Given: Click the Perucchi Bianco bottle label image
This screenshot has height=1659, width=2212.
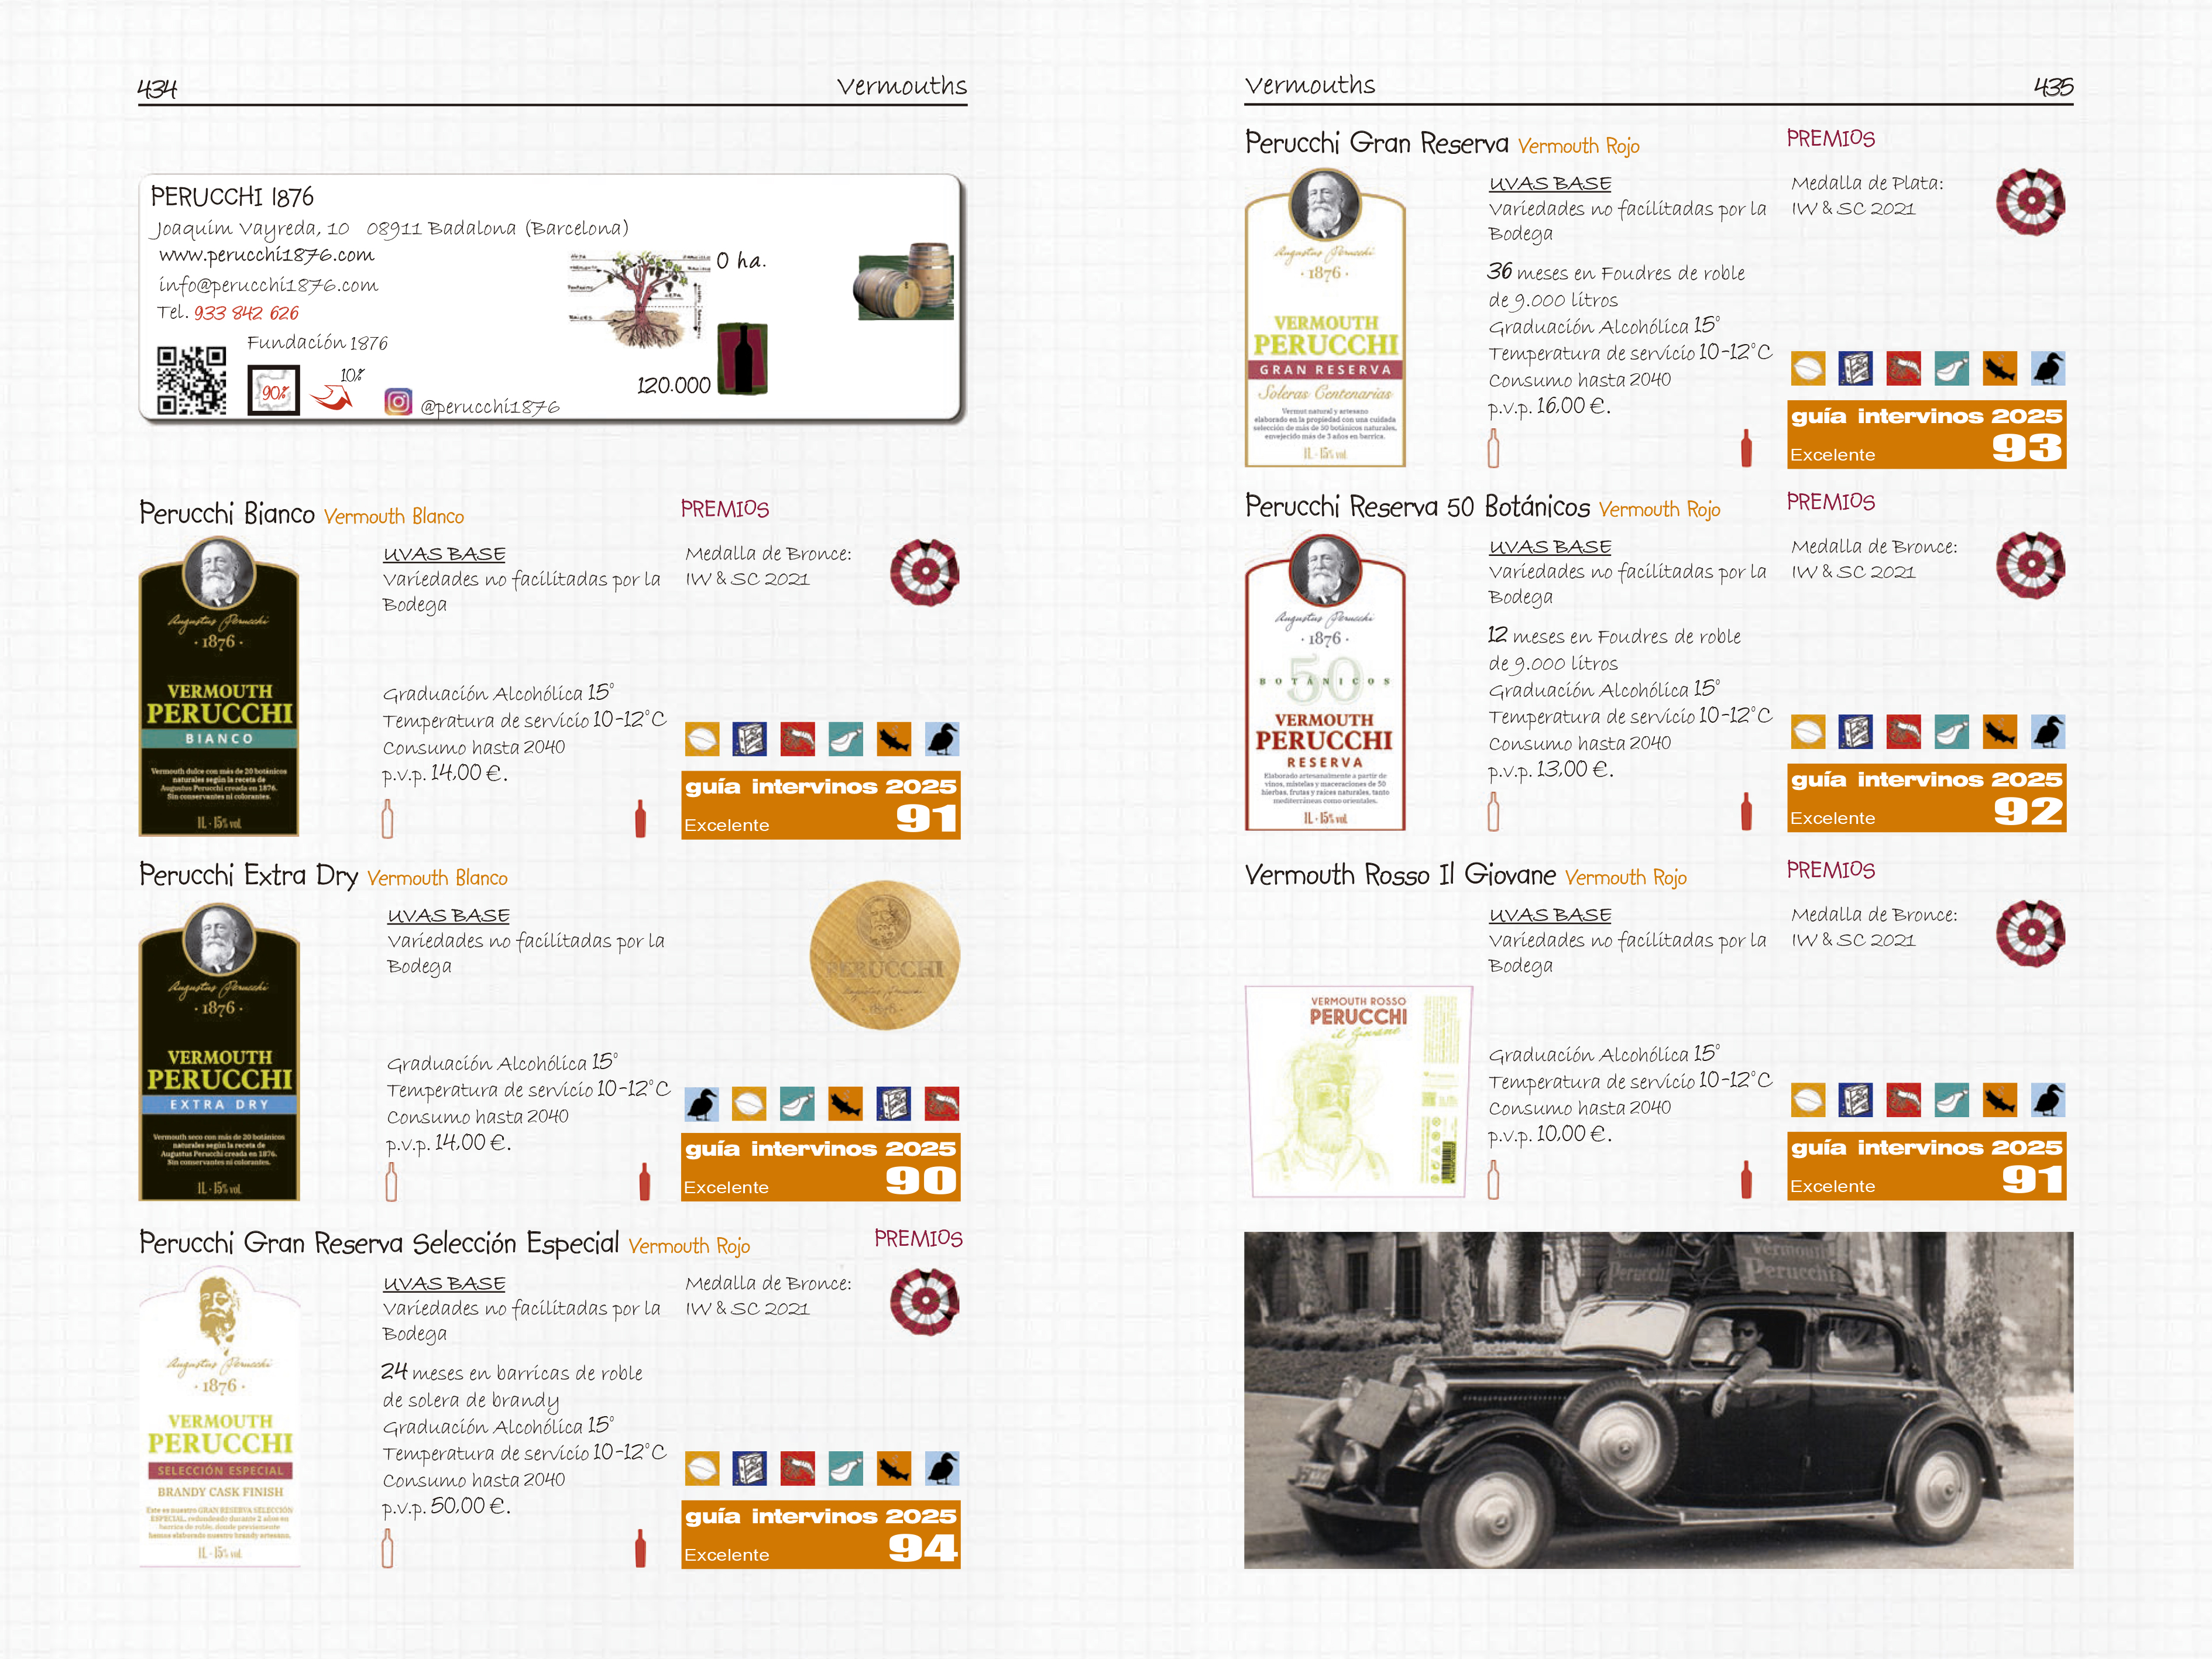Looking at the screenshot, I should [219, 687].
